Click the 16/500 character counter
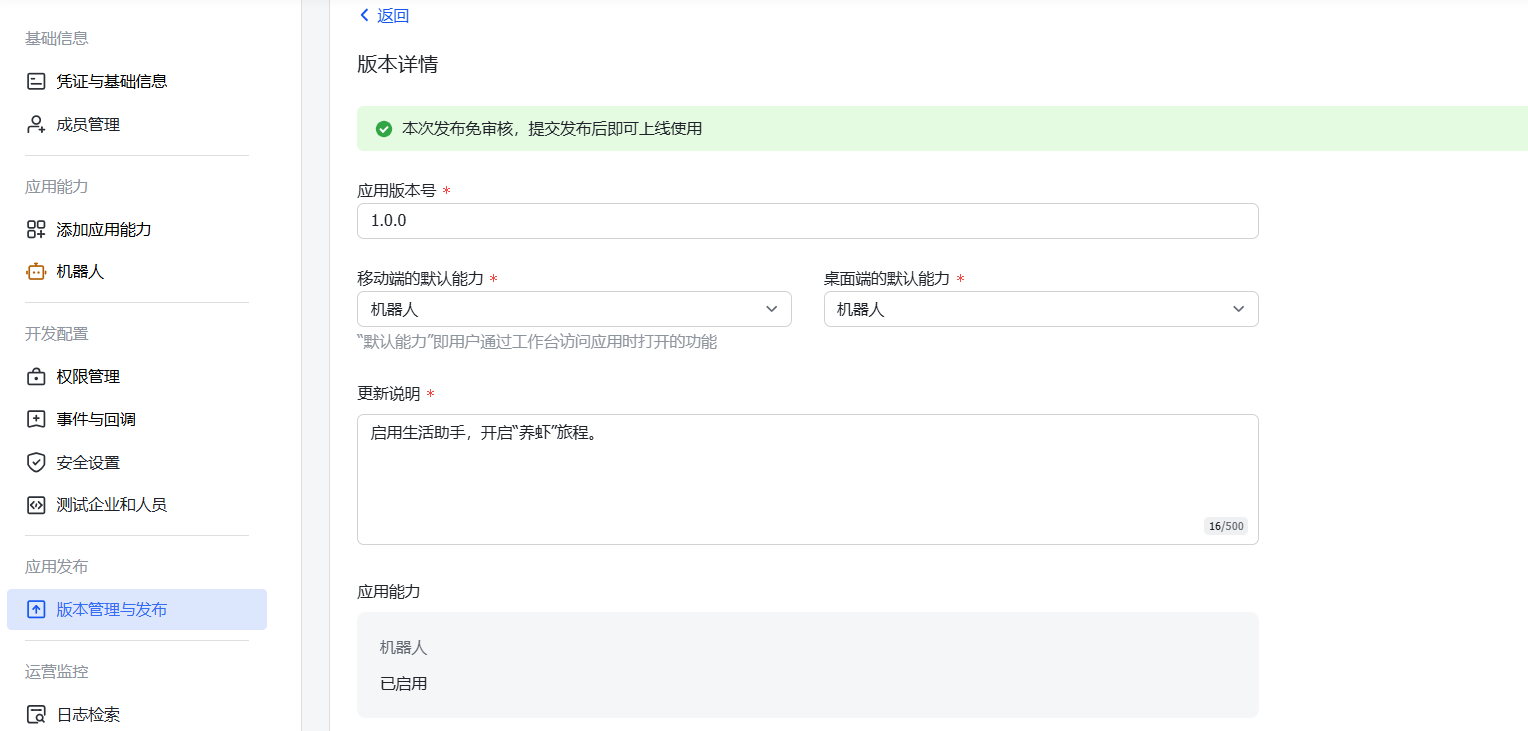1528x731 pixels. click(x=1226, y=524)
